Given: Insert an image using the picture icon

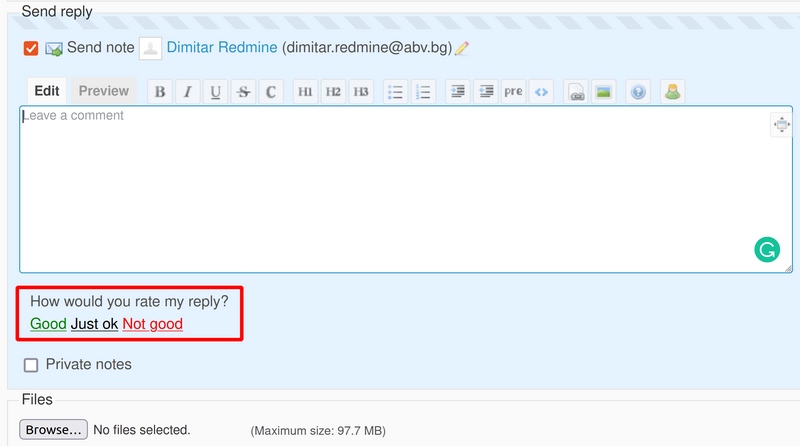Looking at the screenshot, I should (603, 92).
